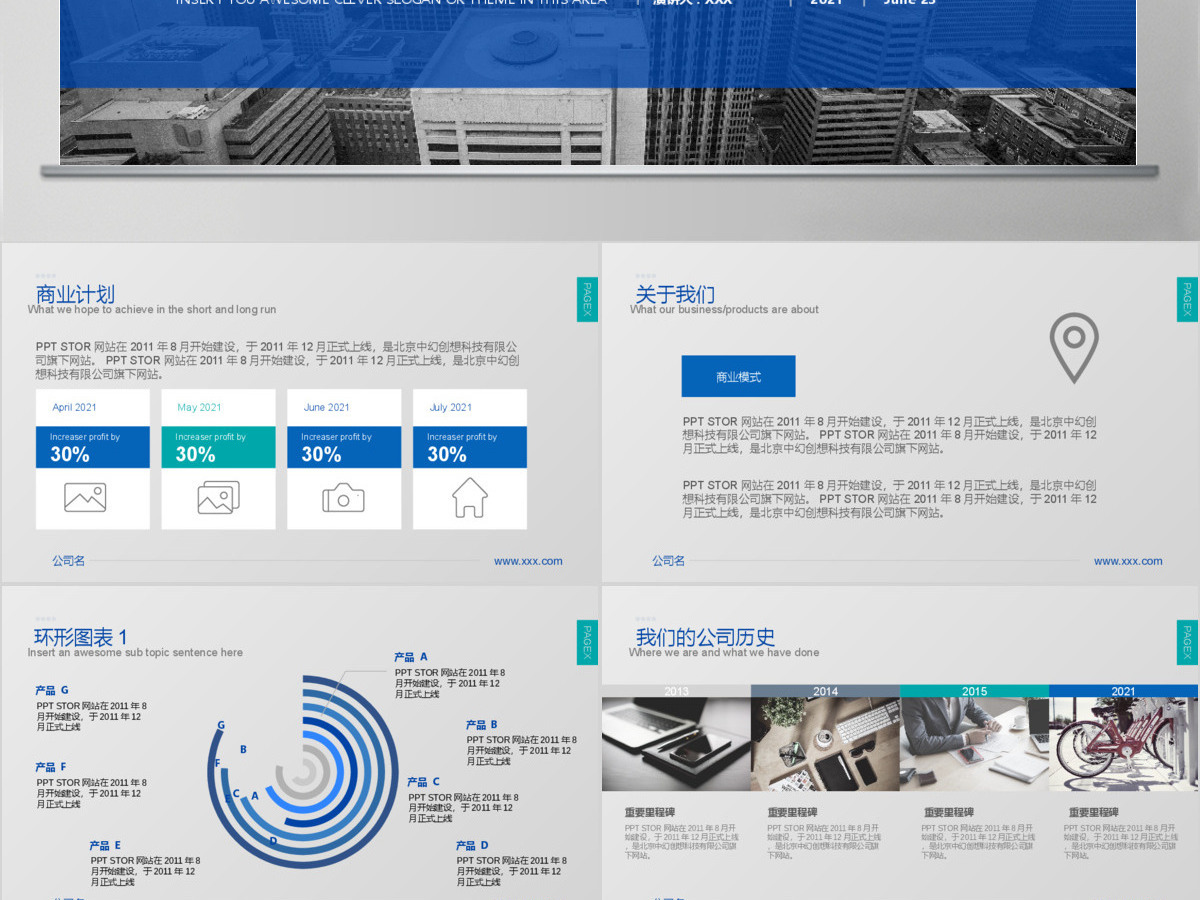Click the PAGEX tag on 关于我们 slide

coord(1187,299)
